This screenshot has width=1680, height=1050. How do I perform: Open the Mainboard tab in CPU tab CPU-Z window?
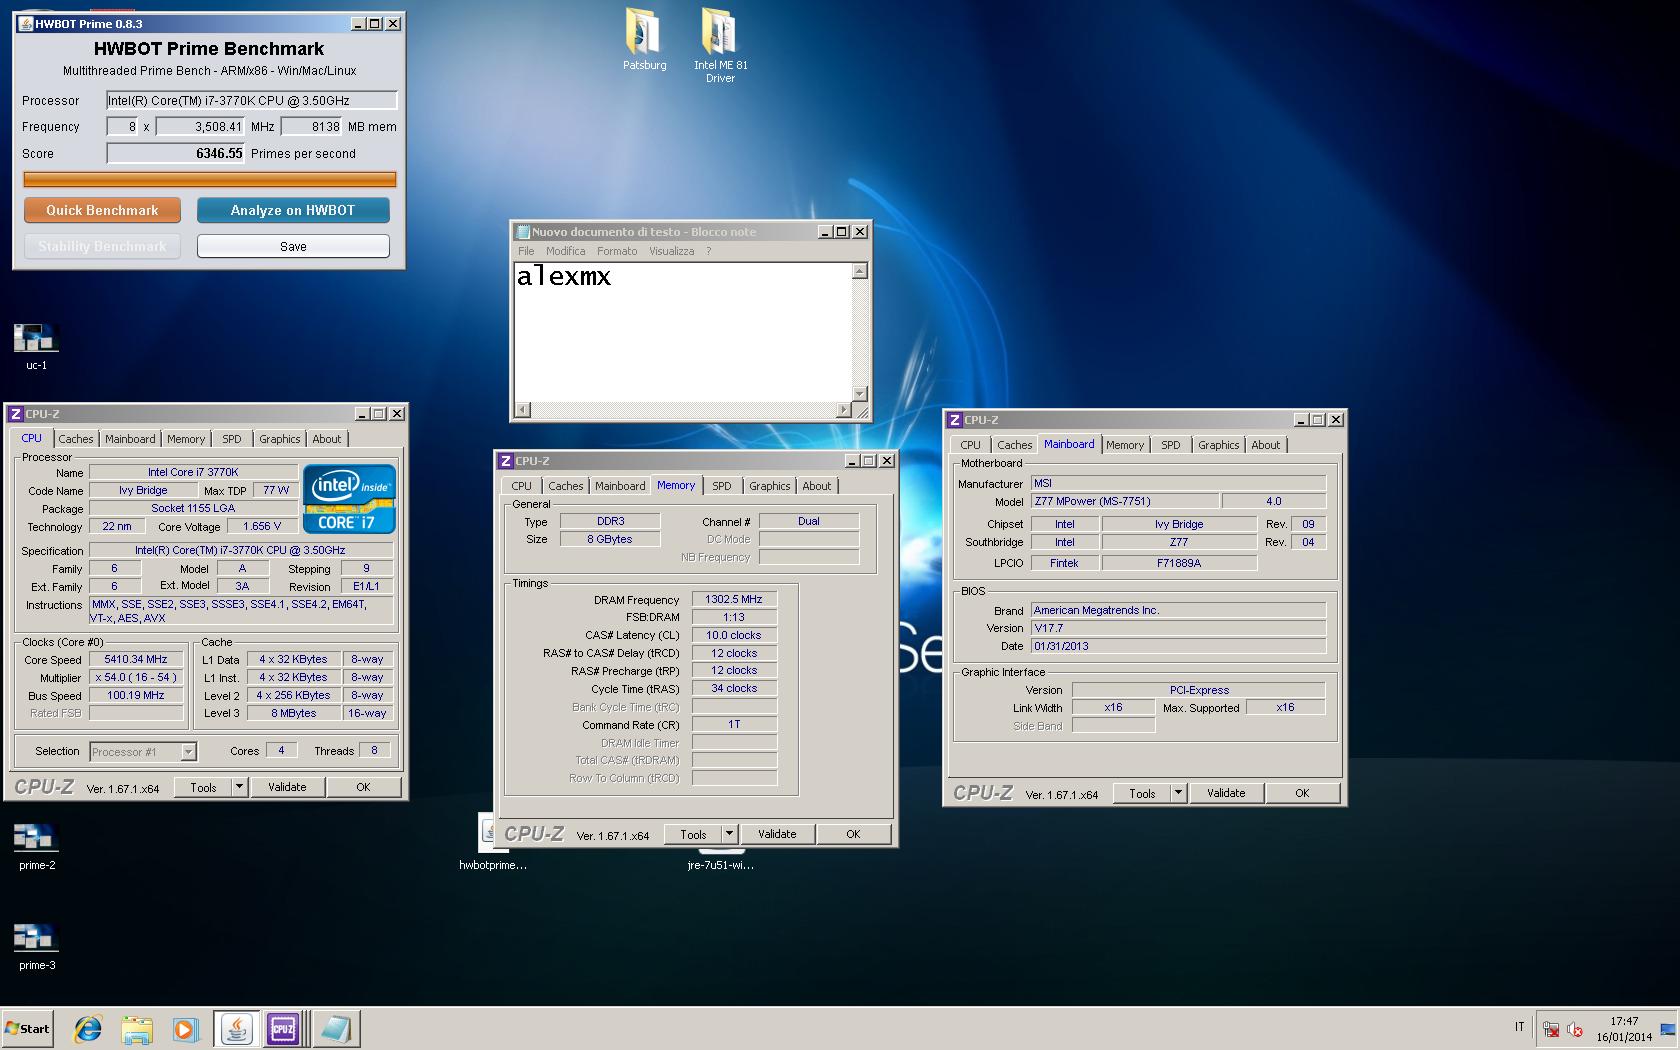(x=130, y=439)
